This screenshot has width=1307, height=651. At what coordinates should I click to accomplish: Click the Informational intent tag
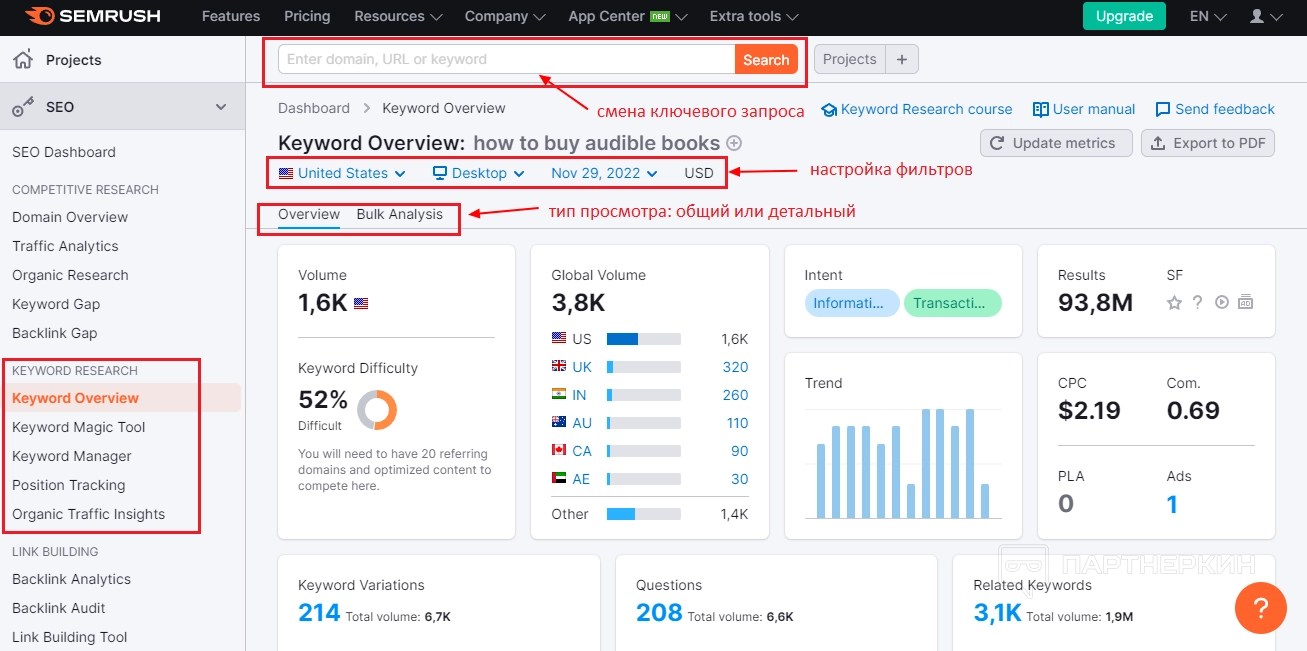tap(851, 303)
